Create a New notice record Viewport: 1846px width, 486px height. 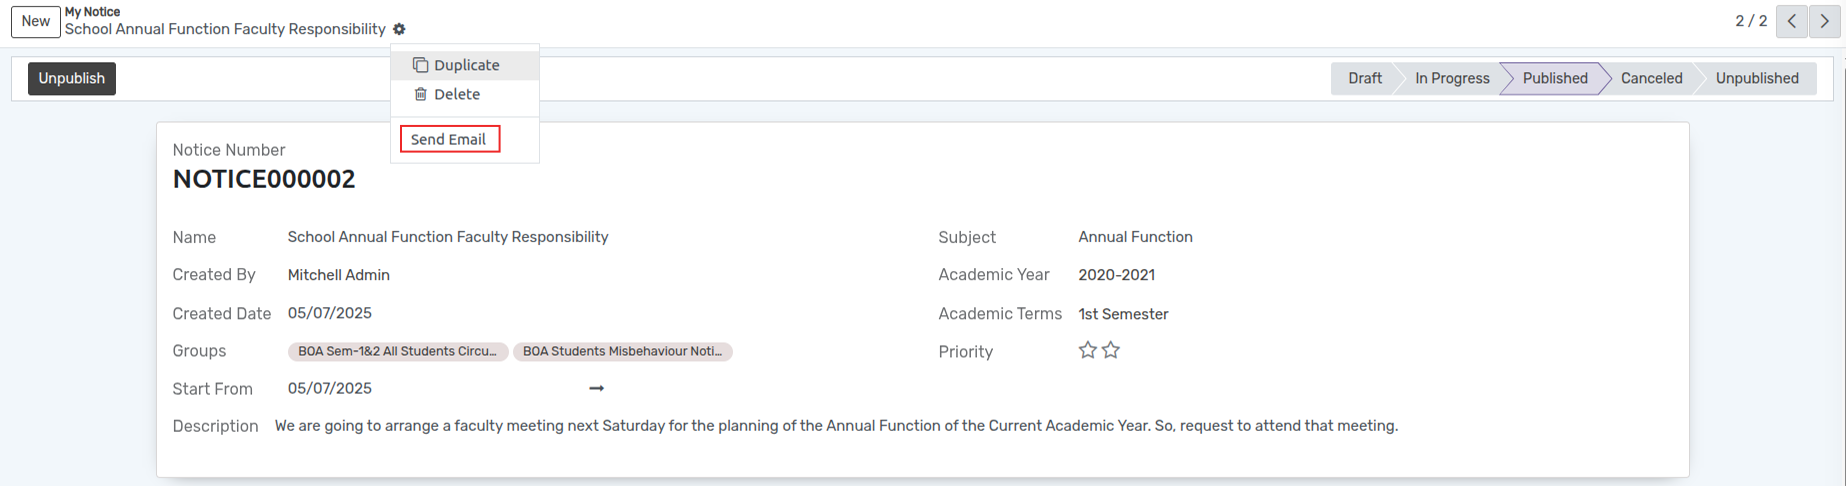click(x=36, y=21)
